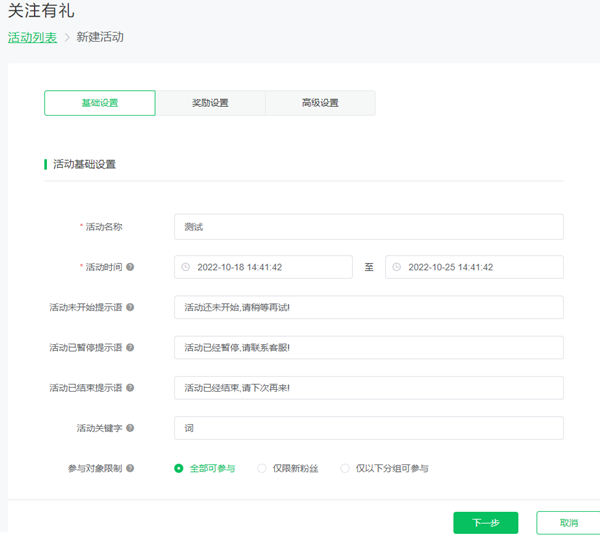600x535 pixels.
Task: Click the 活动名称 input field
Action: 368,227
